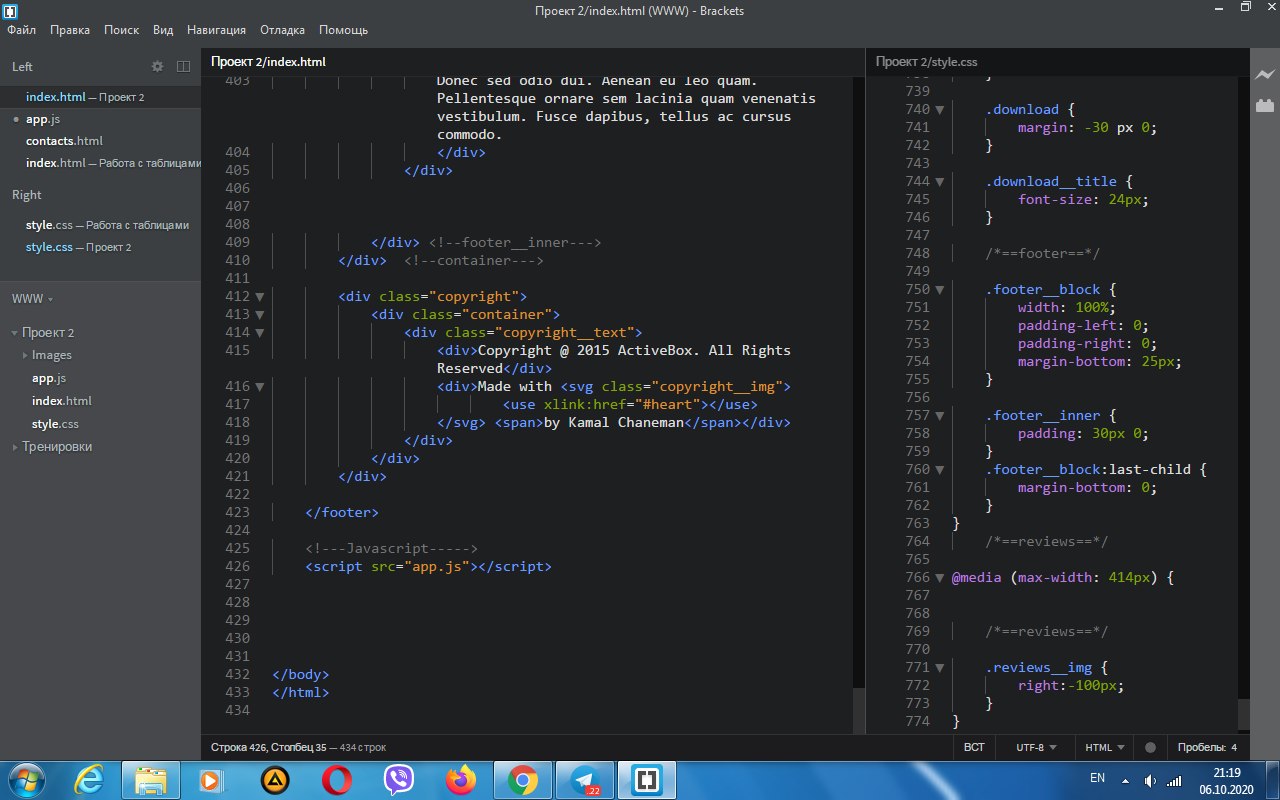
Task: Collapse code fold at line 413
Action: click(260, 315)
